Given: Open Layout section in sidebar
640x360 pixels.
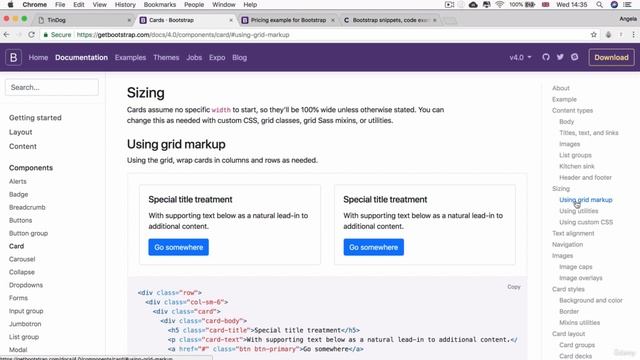Looking at the screenshot, I should [x=20, y=132].
